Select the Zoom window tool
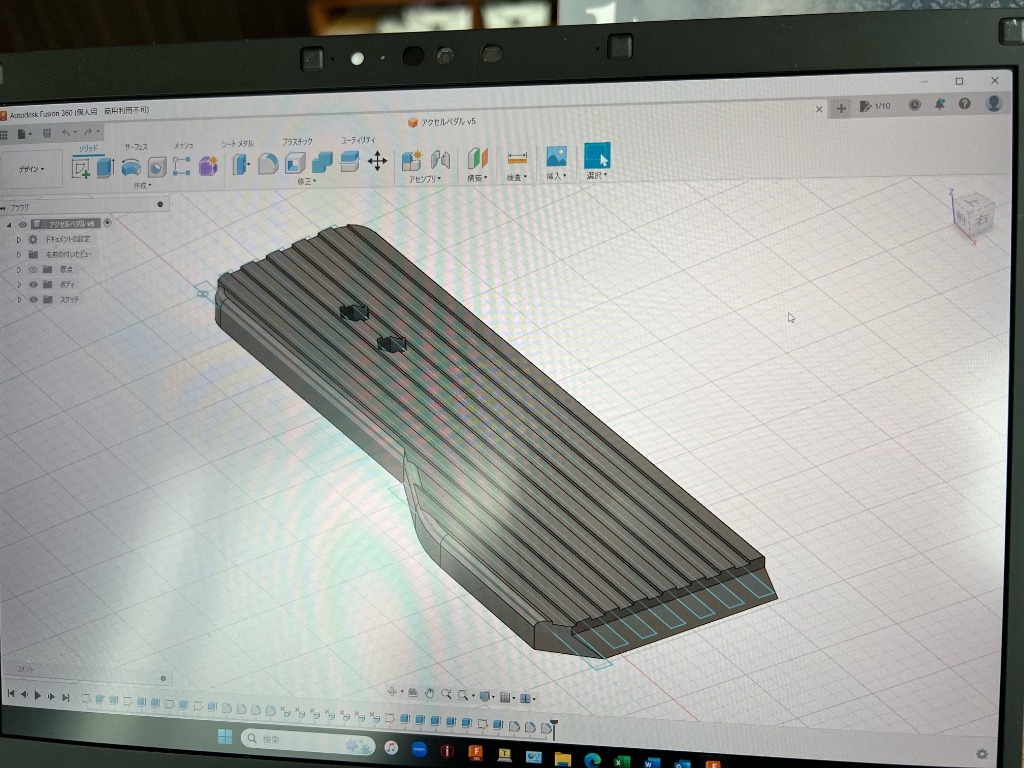1024x768 pixels. (x=463, y=695)
